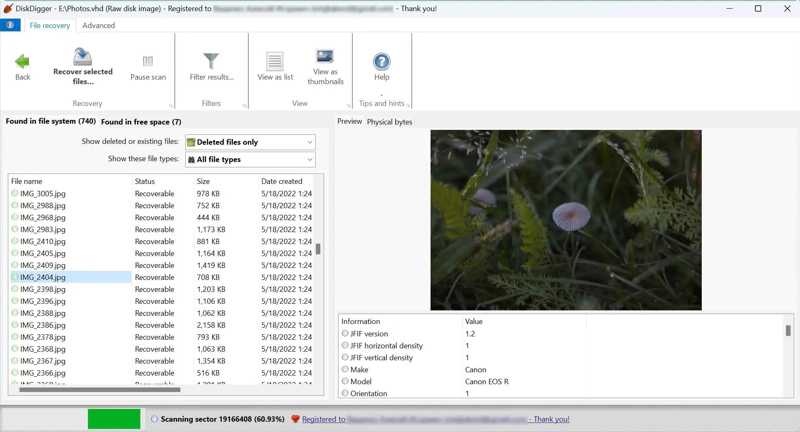Expand the Recovery group launcher arrow
Screen dimensions: 800x432
(x=170, y=105)
